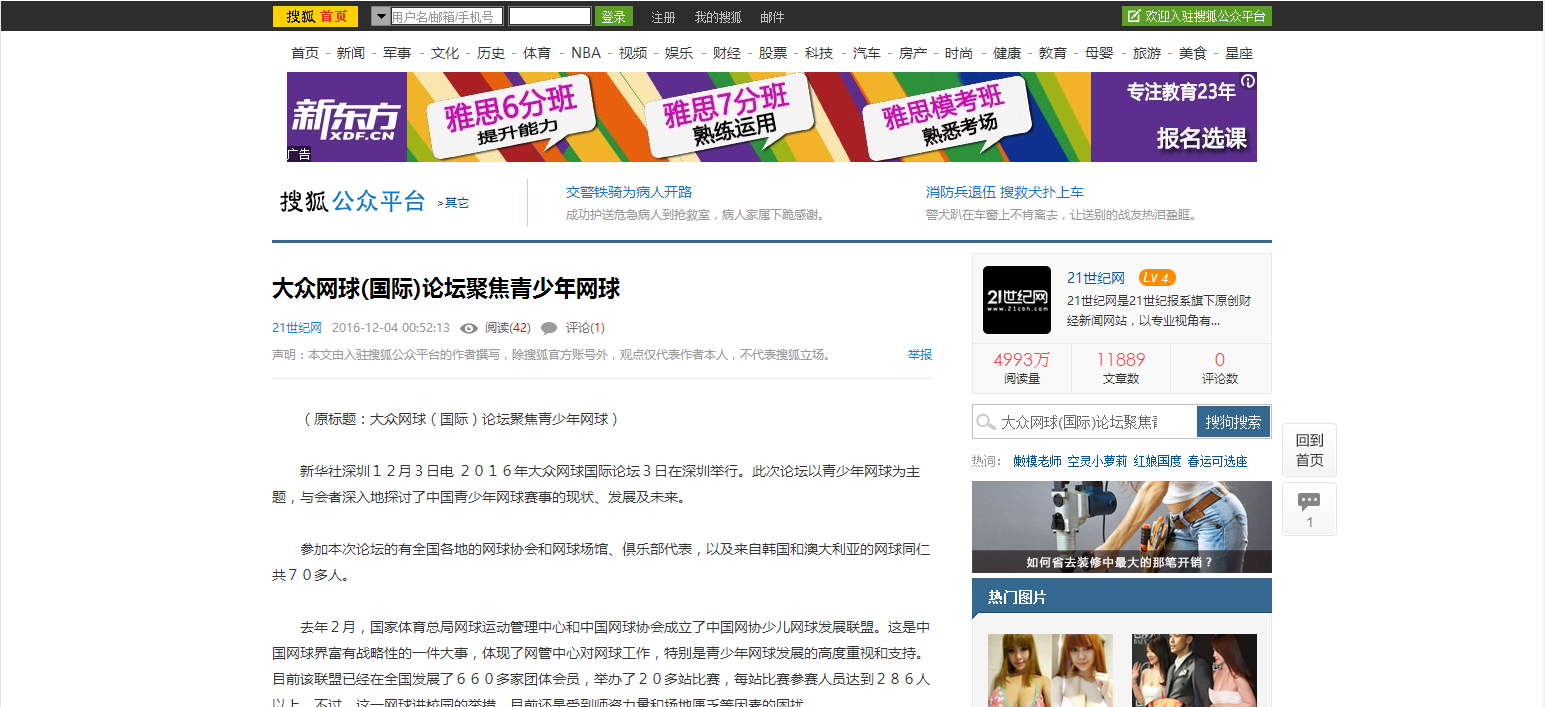Click the 11889 文章数 stat
1545x707 pixels.
1120,368
